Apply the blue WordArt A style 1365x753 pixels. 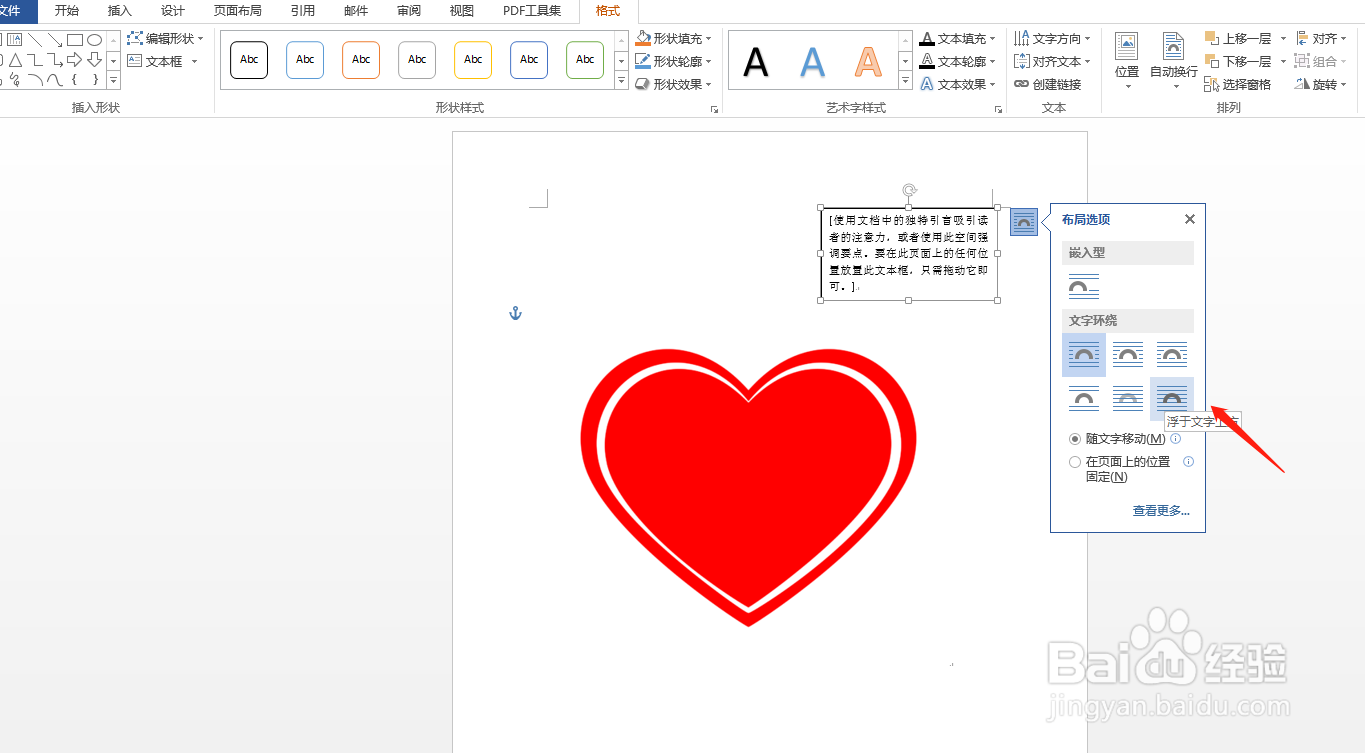(x=813, y=61)
